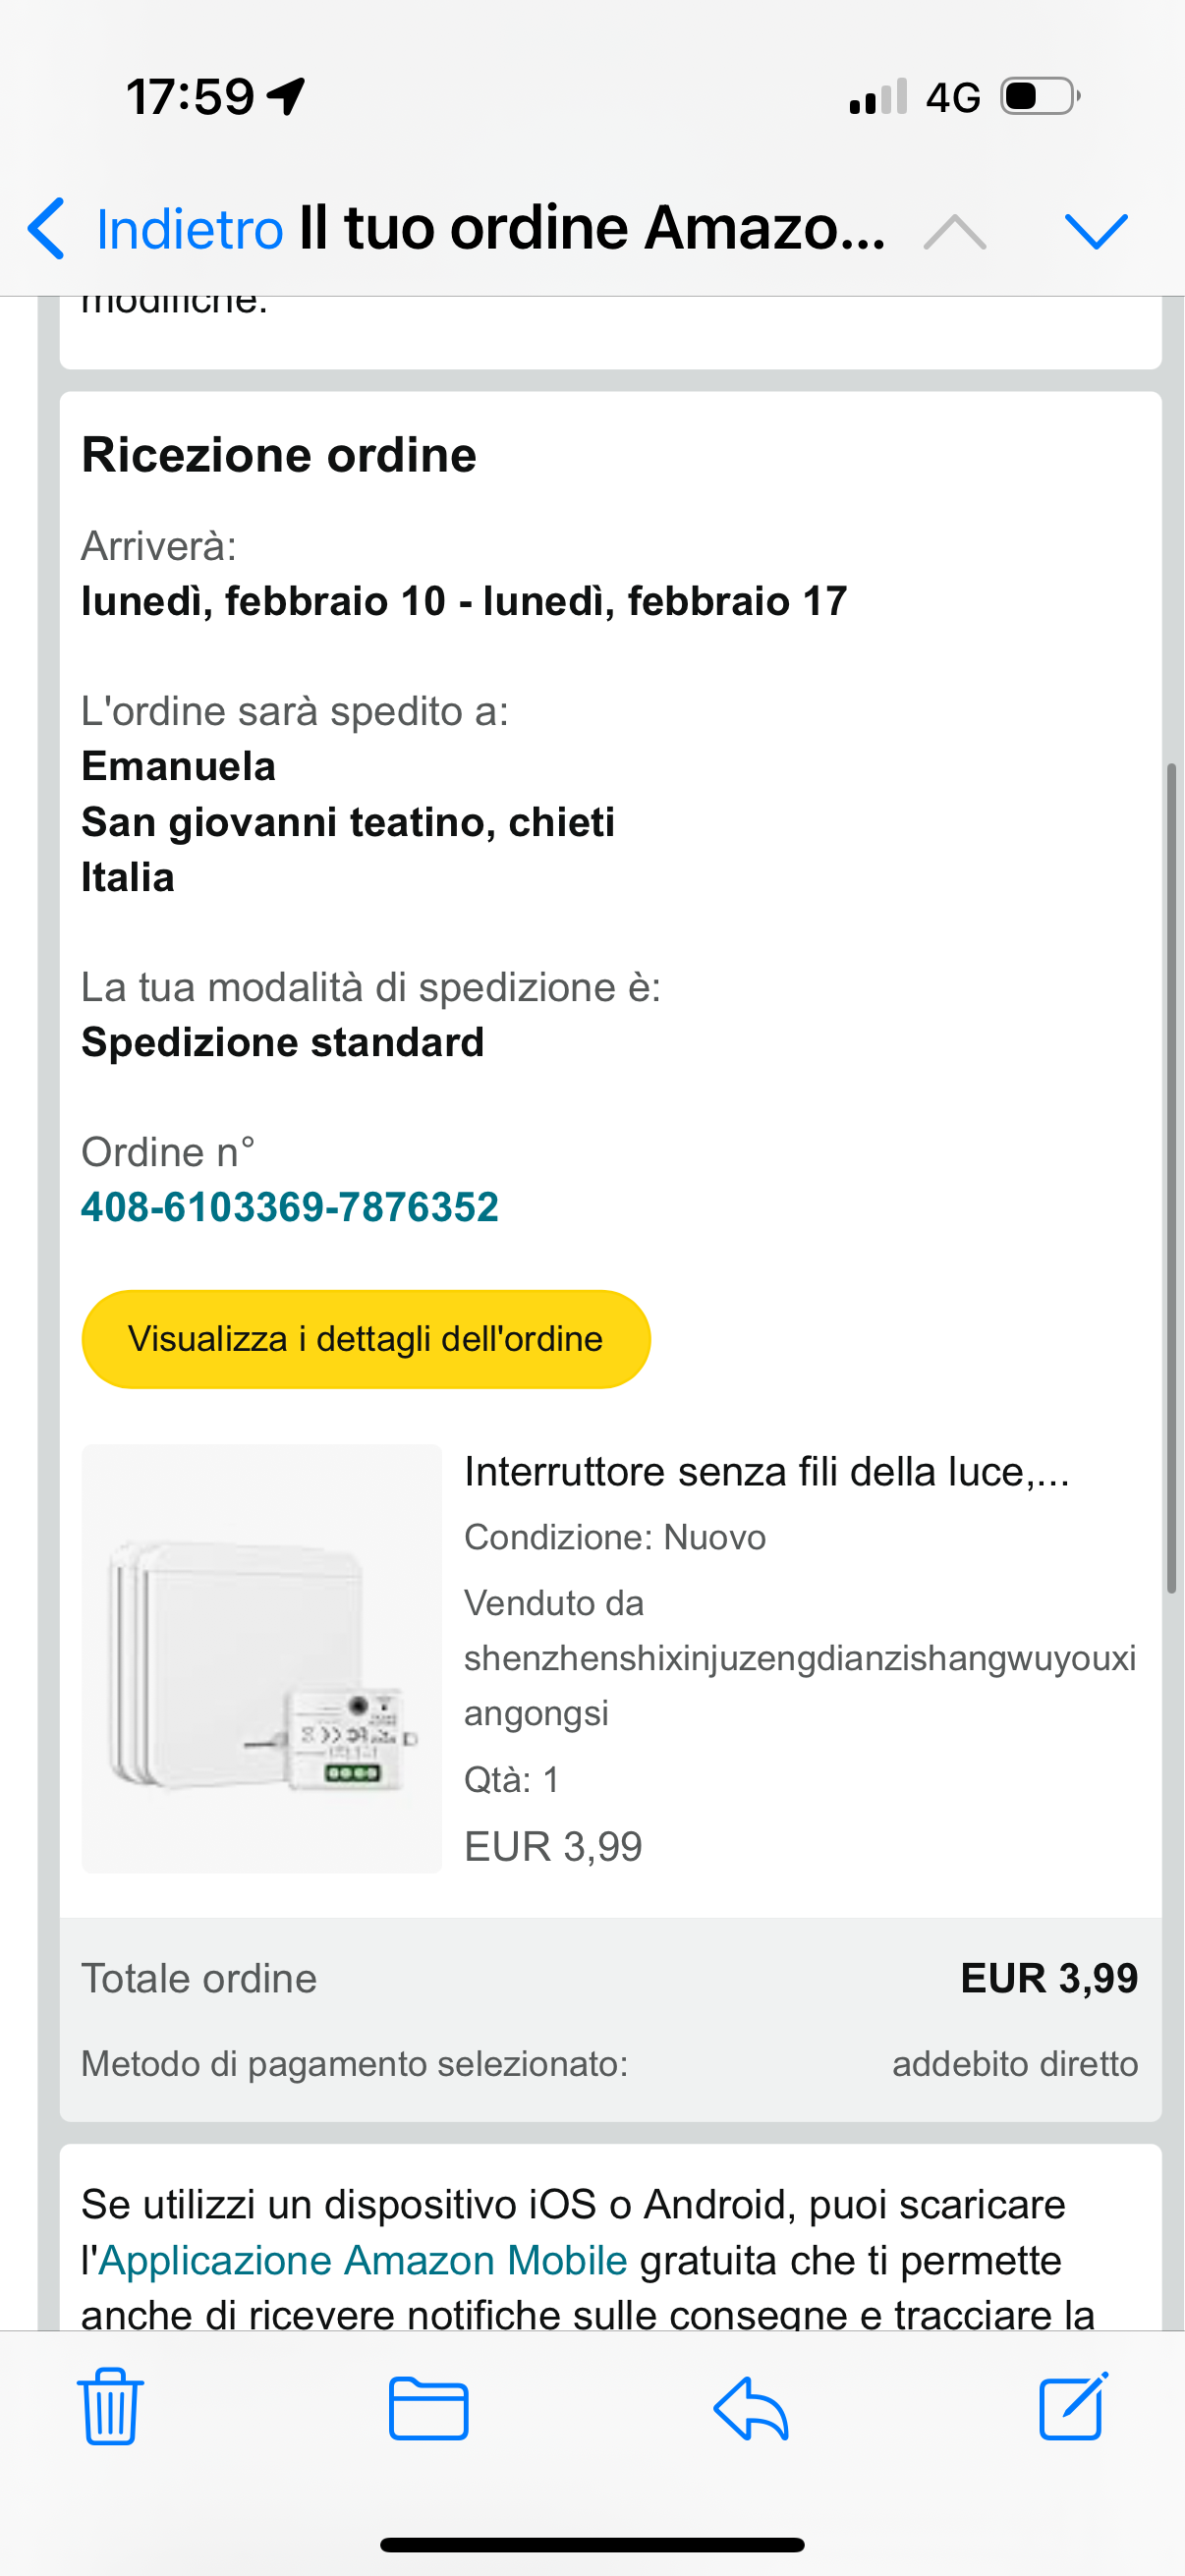Open Applicazione Amazon Mobile link
The image size is (1185, 2576).
[x=363, y=2260]
